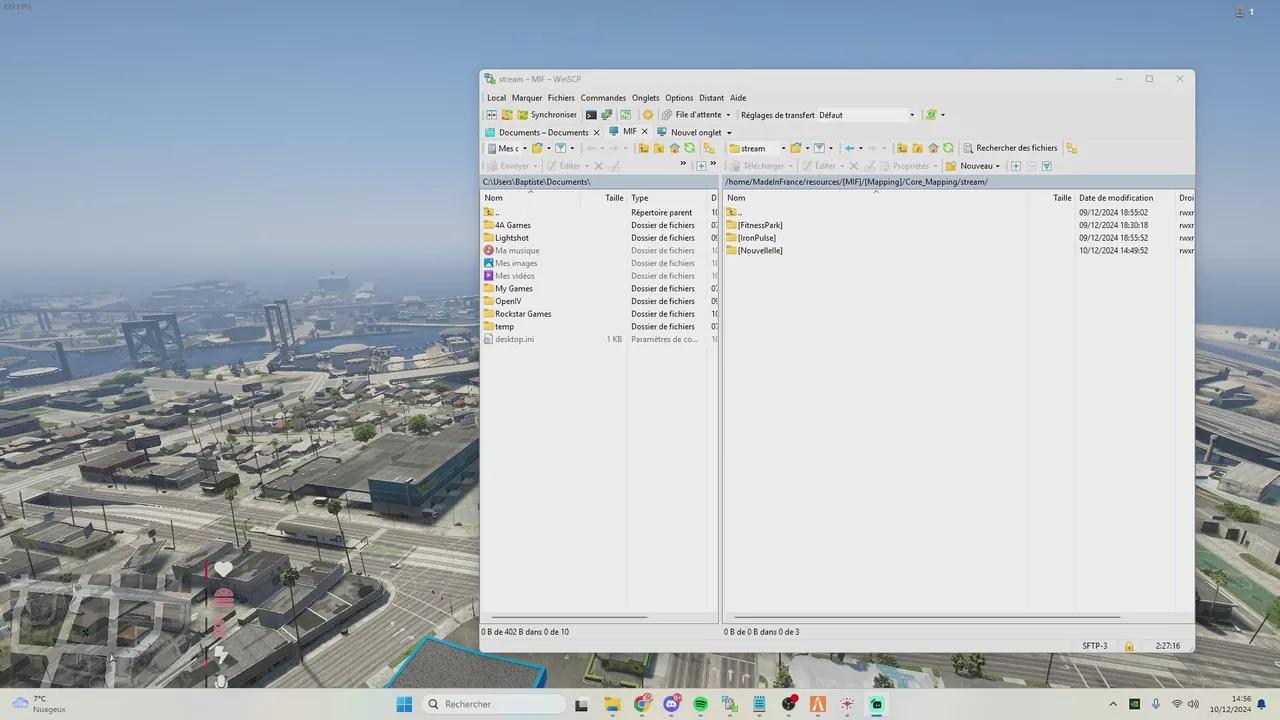Select files with remote plus icon
The height and width of the screenshot is (720, 1280).
(x=1016, y=166)
